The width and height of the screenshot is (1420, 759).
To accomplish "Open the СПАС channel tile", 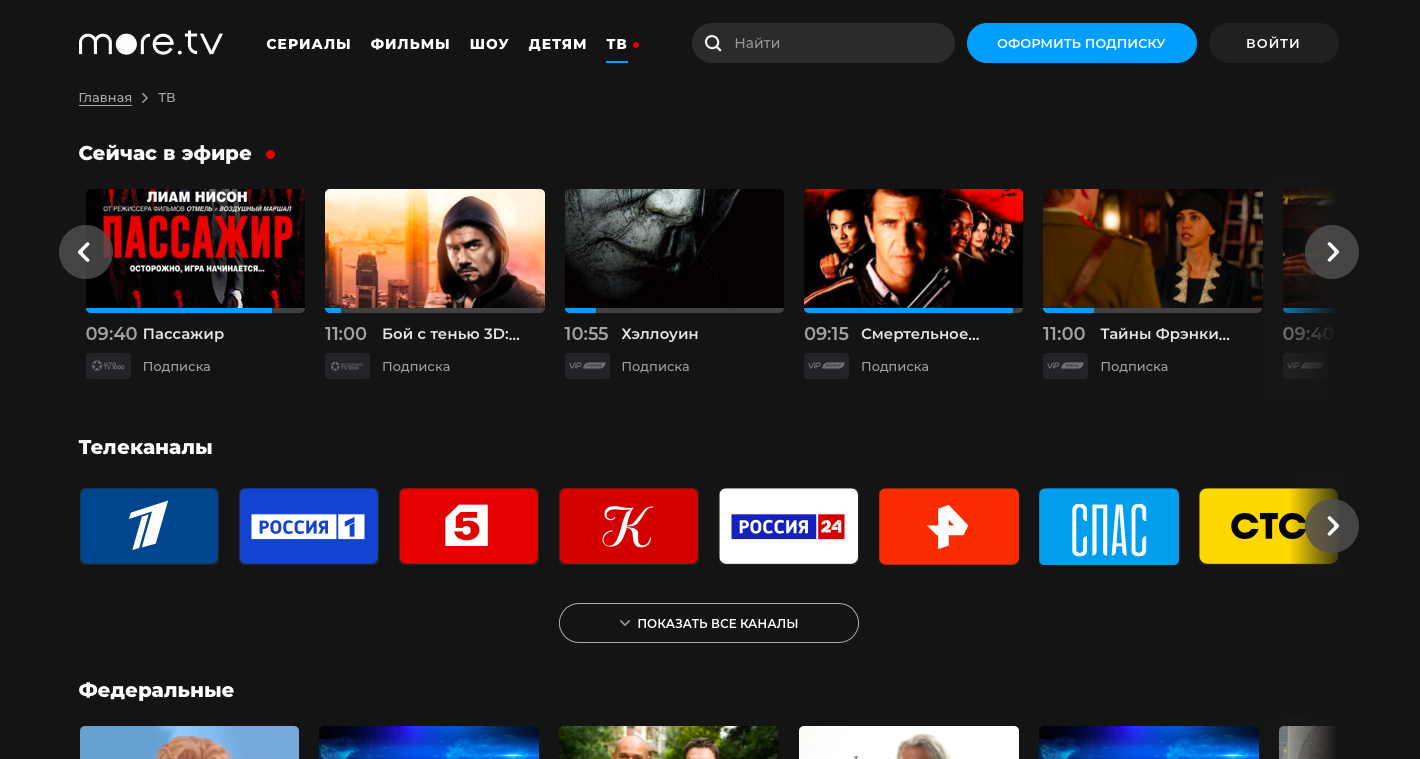I will [1109, 526].
